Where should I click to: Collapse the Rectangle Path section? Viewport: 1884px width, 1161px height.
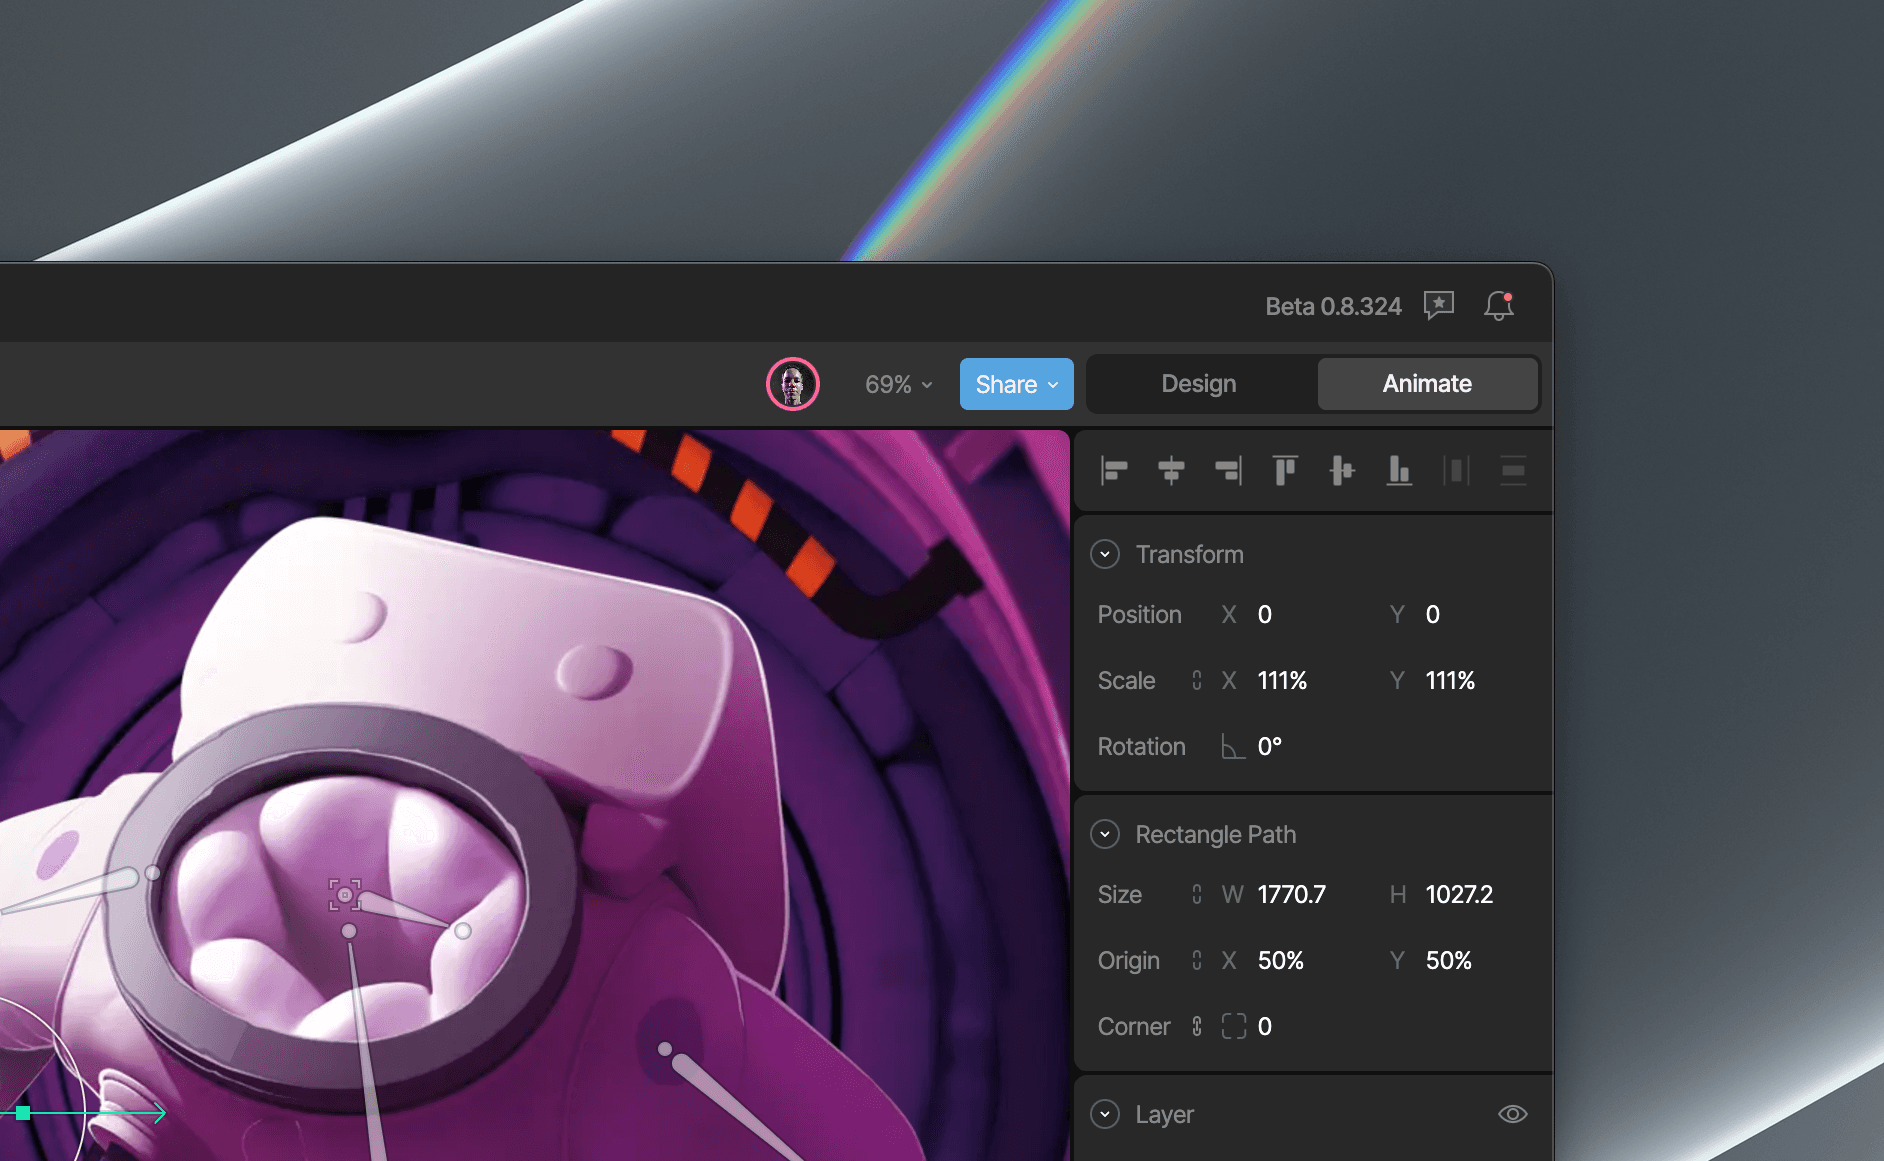coord(1105,834)
